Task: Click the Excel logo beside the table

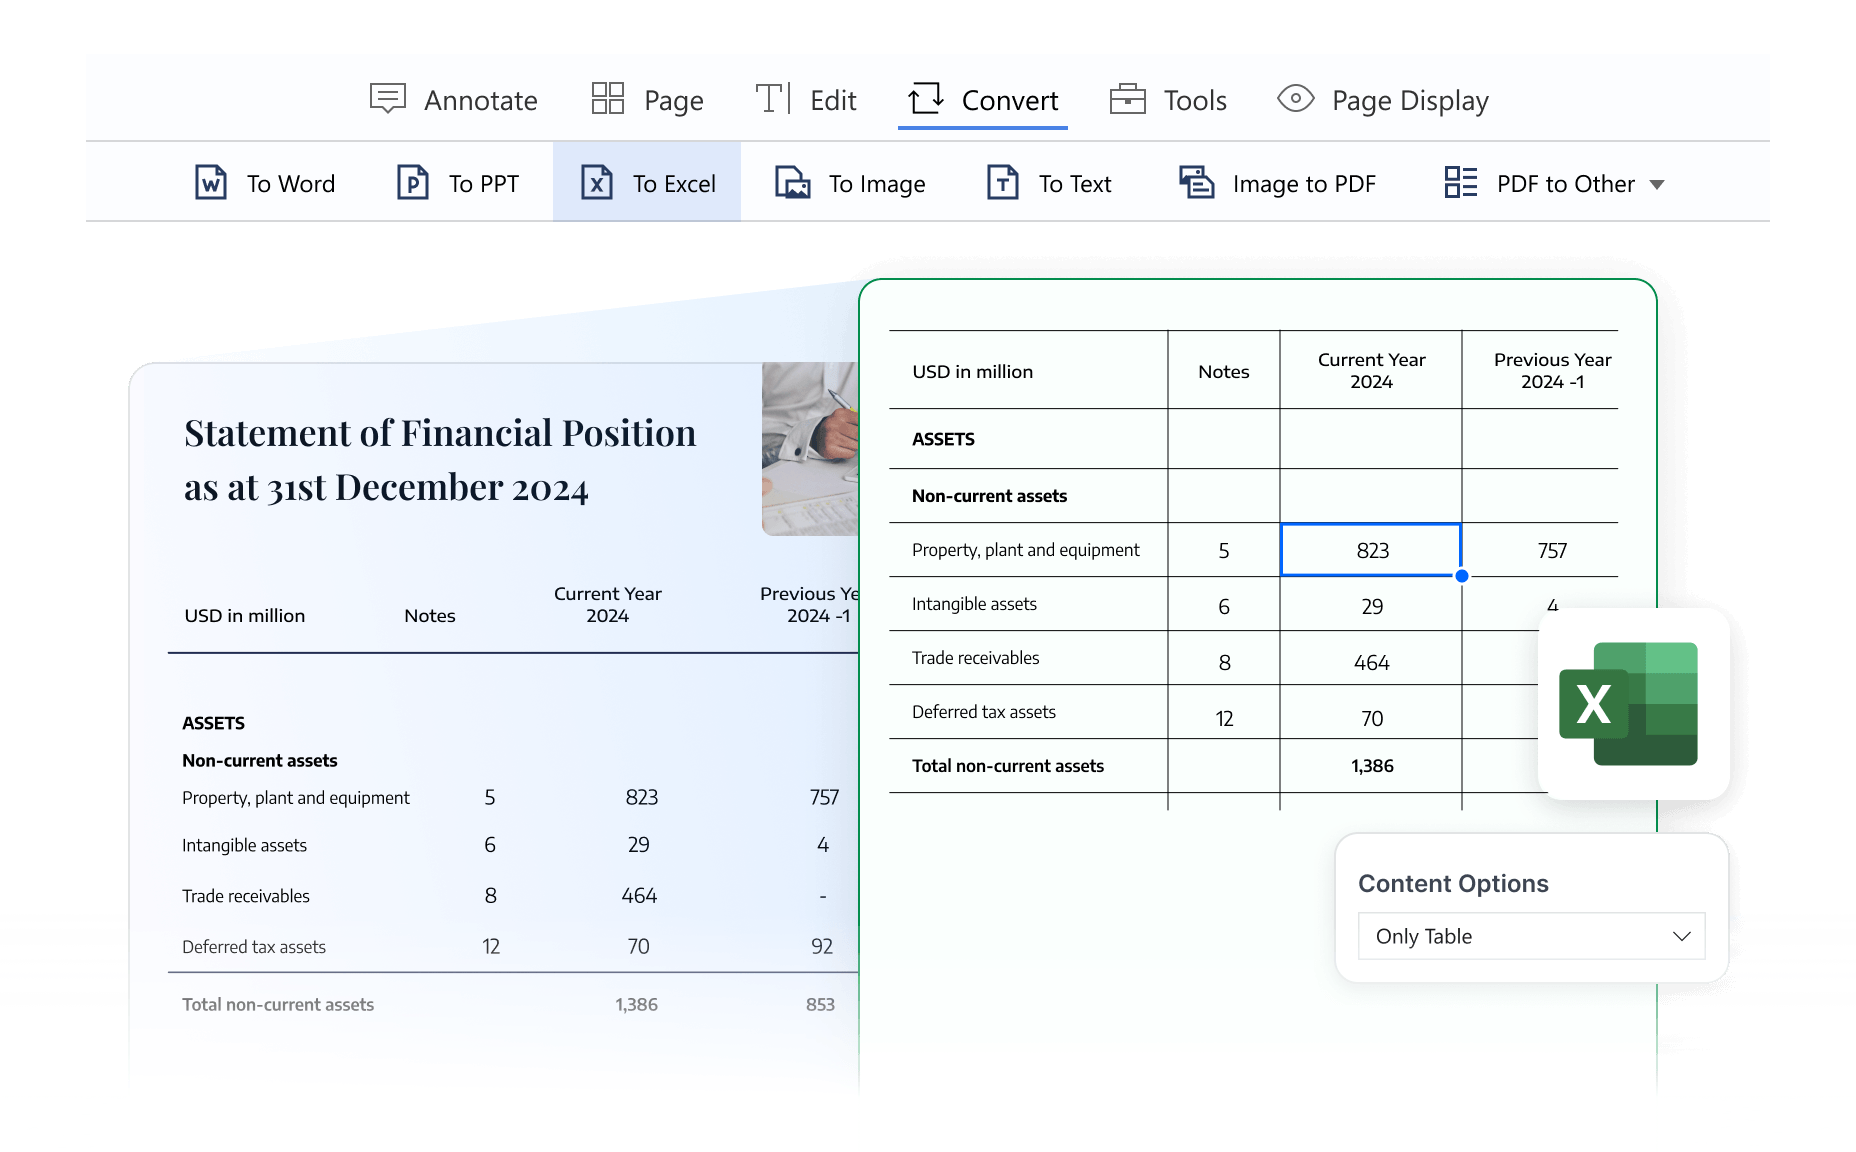Action: (1630, 705)
